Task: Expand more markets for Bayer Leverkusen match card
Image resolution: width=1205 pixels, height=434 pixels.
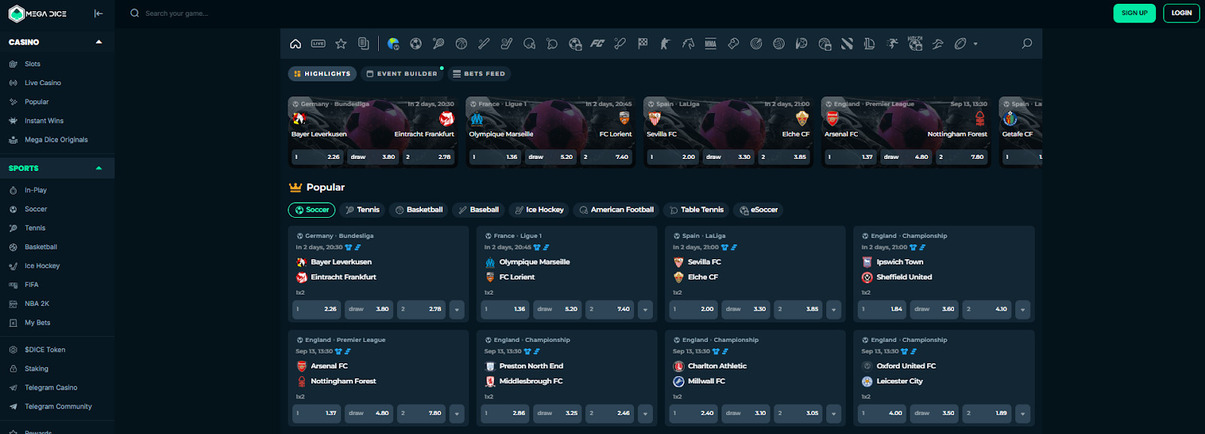Action: click(x=457, y=310)
